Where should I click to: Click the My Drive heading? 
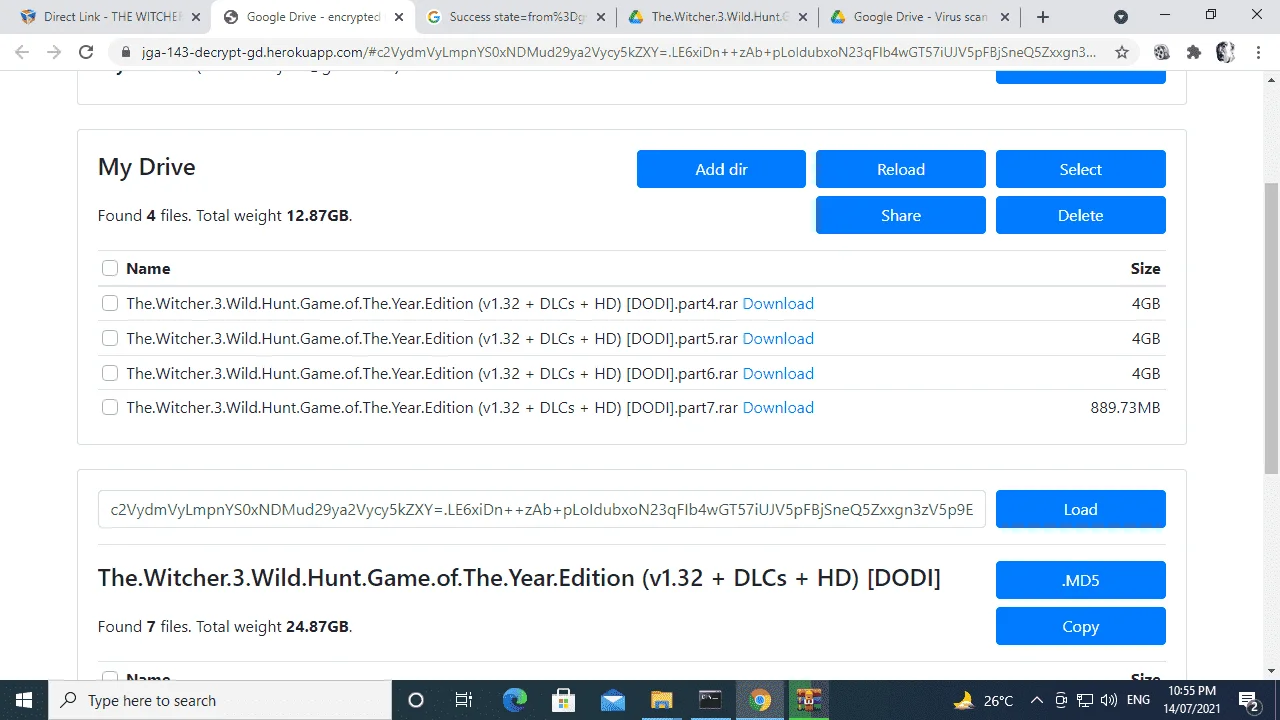(x=147, y=167)
